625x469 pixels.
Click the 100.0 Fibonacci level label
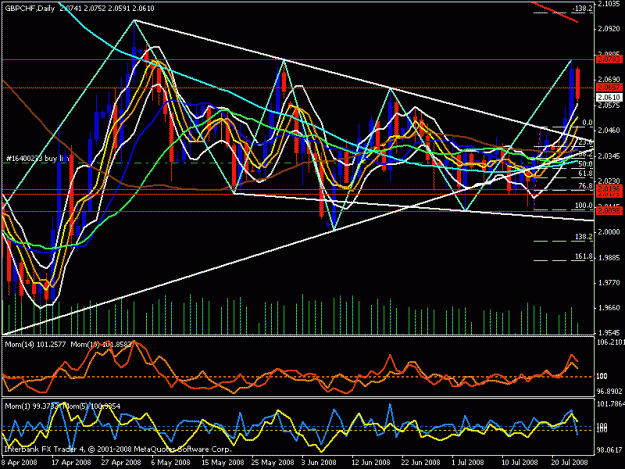coord(584,206)
